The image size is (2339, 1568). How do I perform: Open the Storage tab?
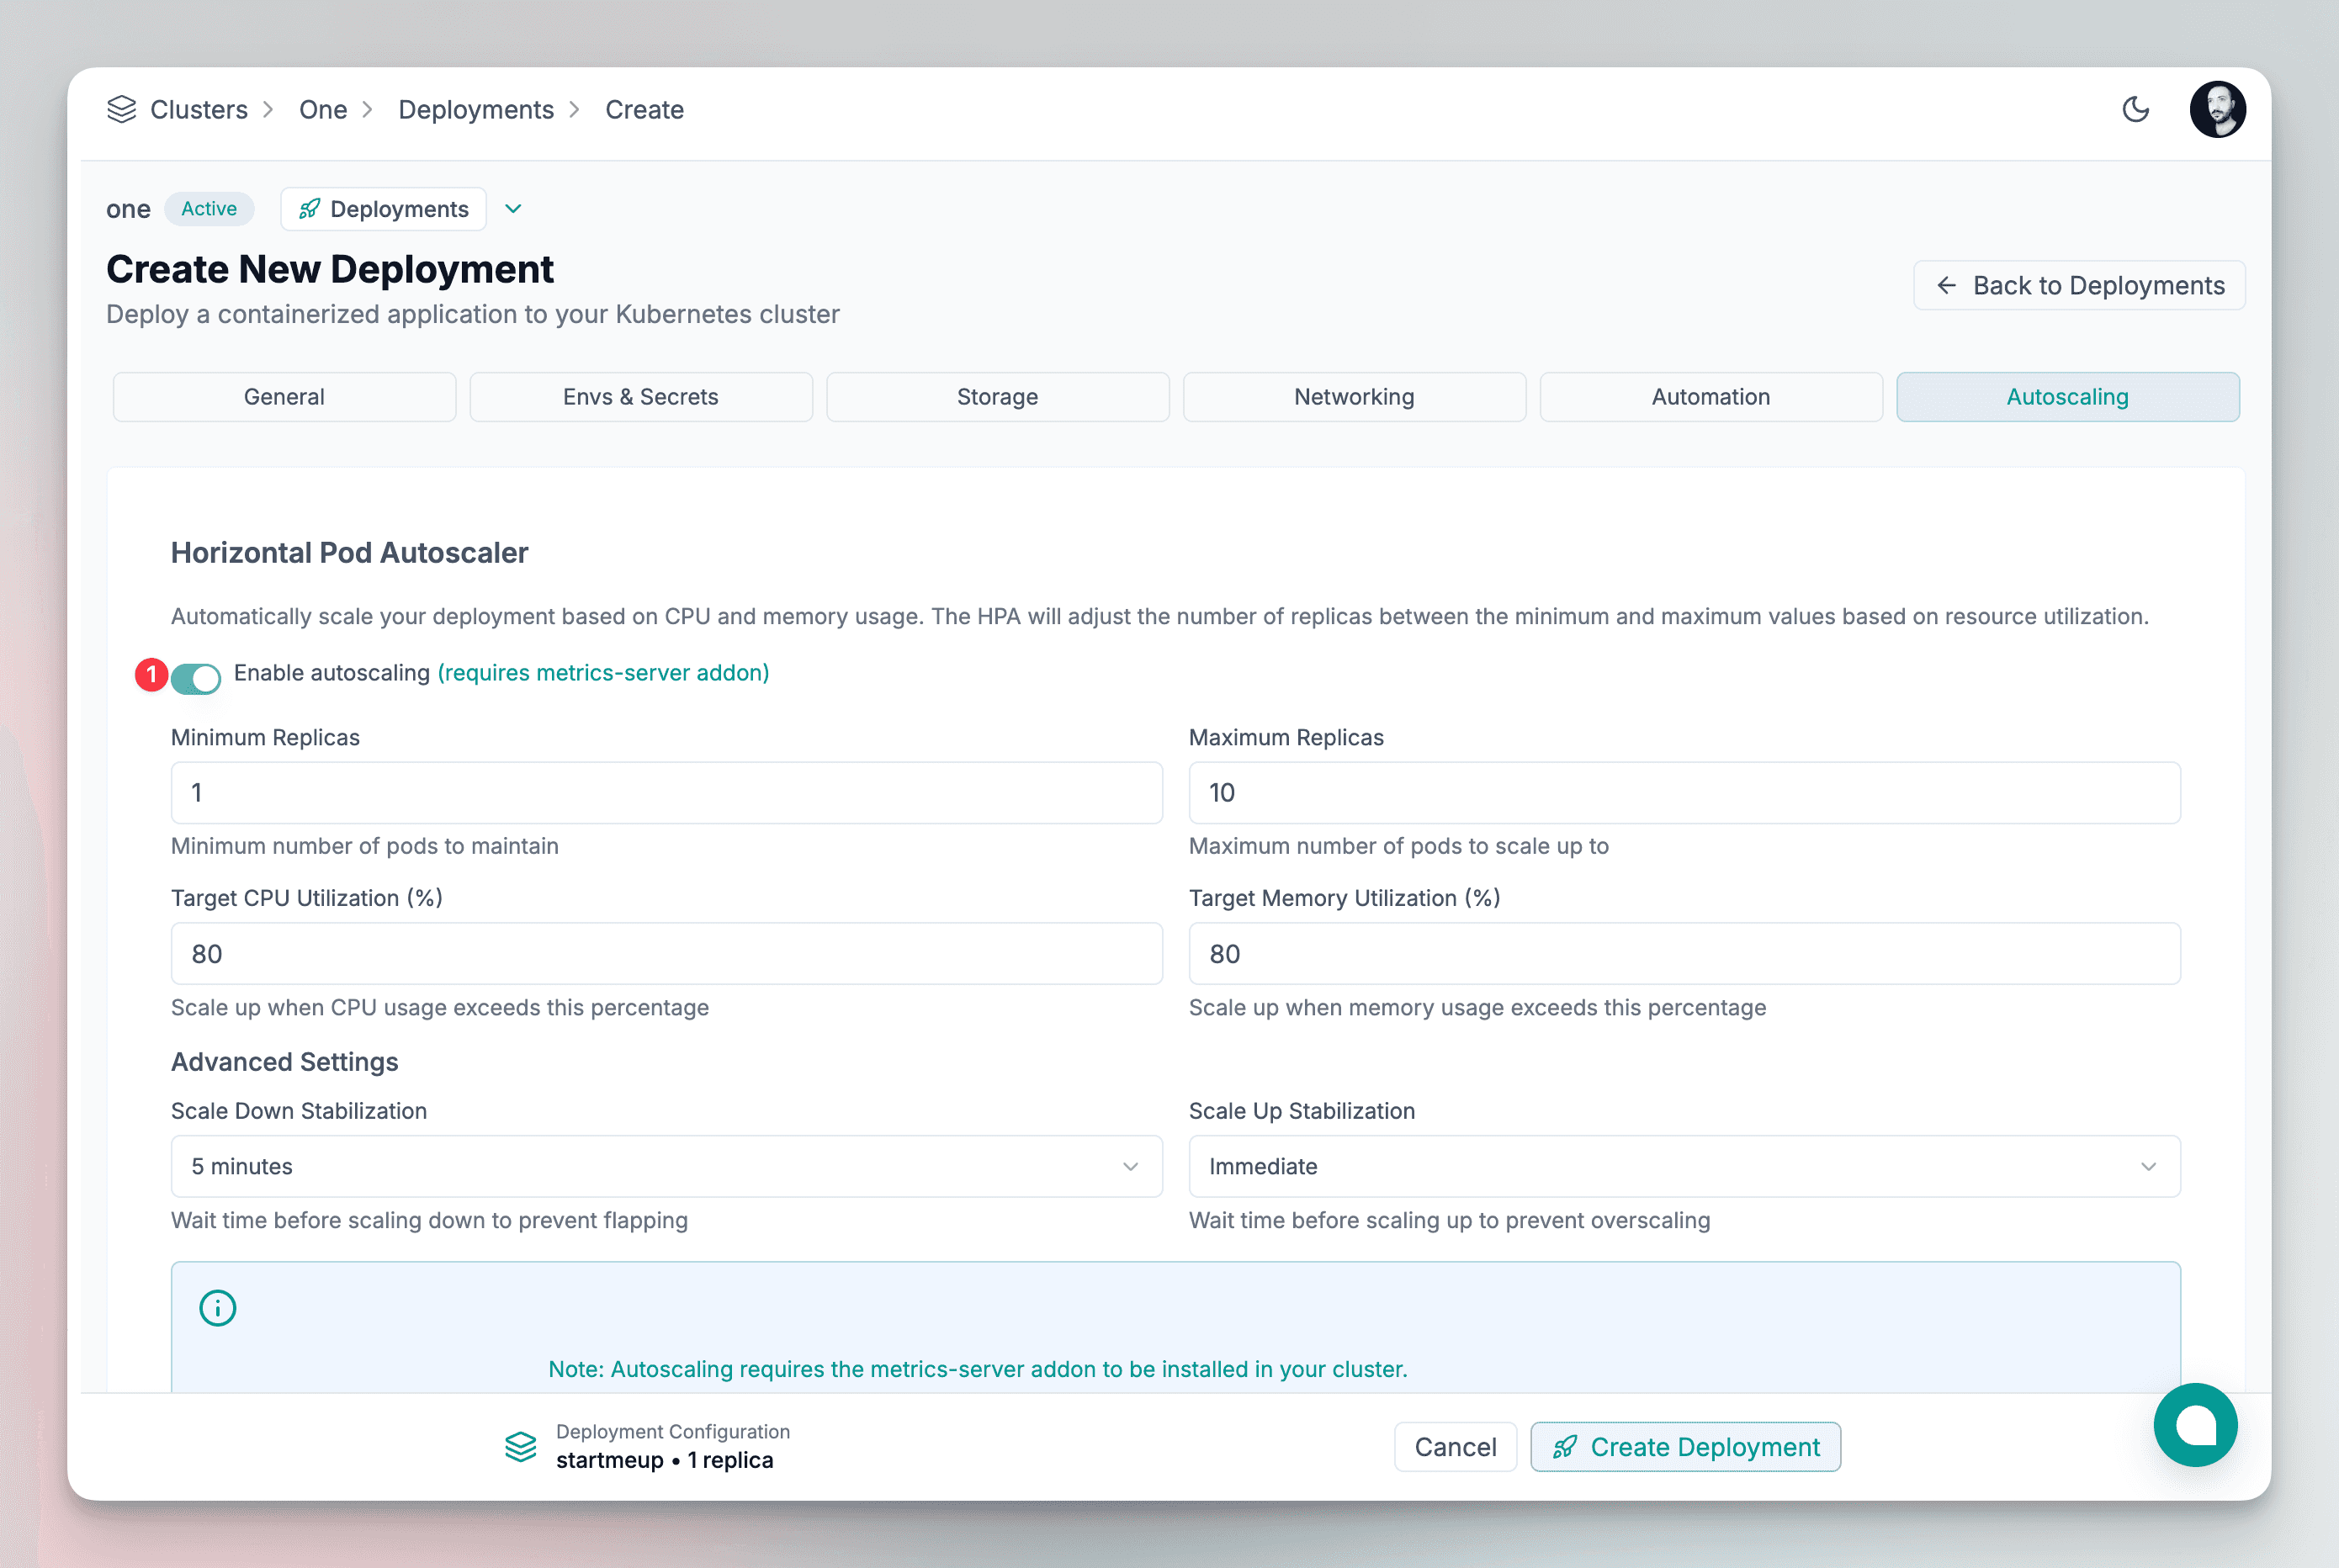pos(997,397)
